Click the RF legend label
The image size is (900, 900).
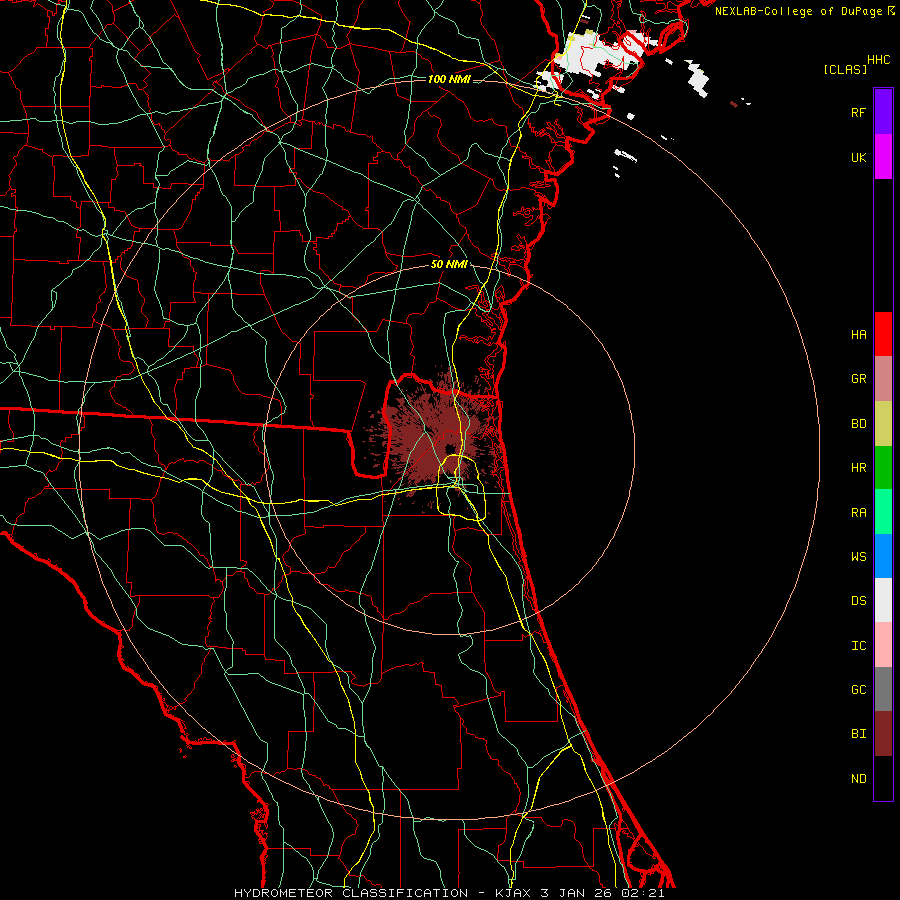tap(858, 112)
